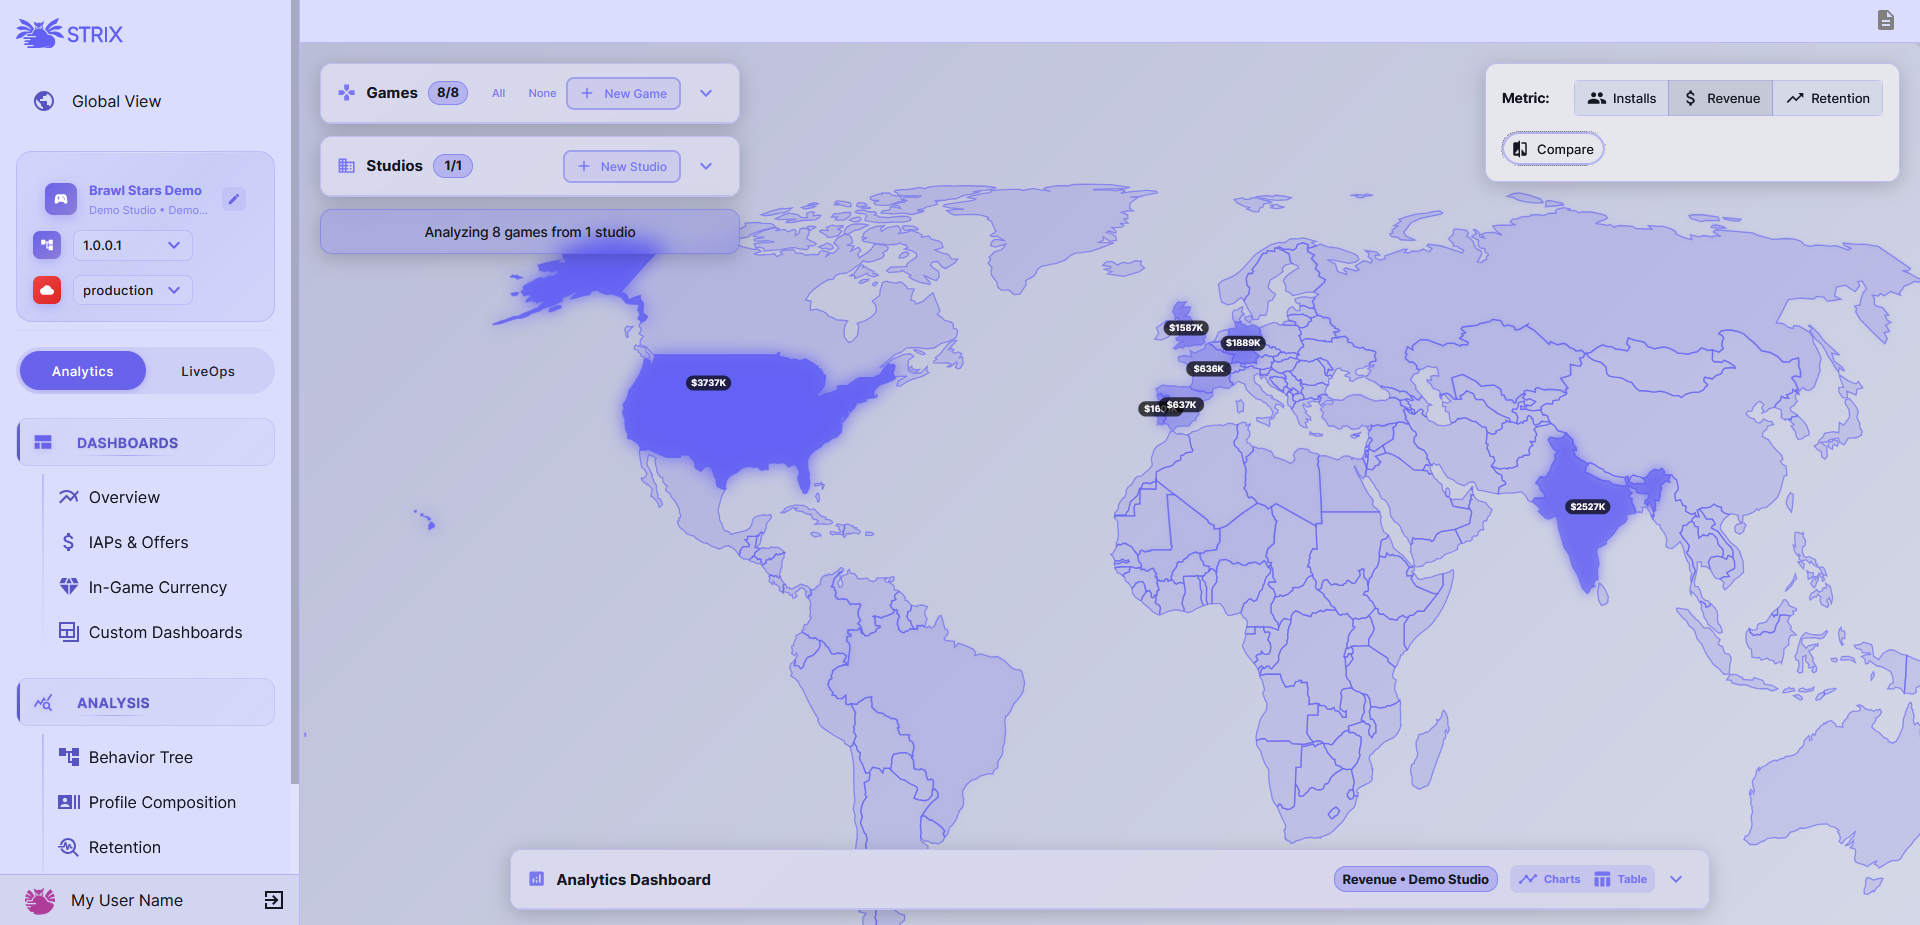Switch to the LiveOps tab
1920x925 pixels.
pyautogui.click(x=208, y=371)
